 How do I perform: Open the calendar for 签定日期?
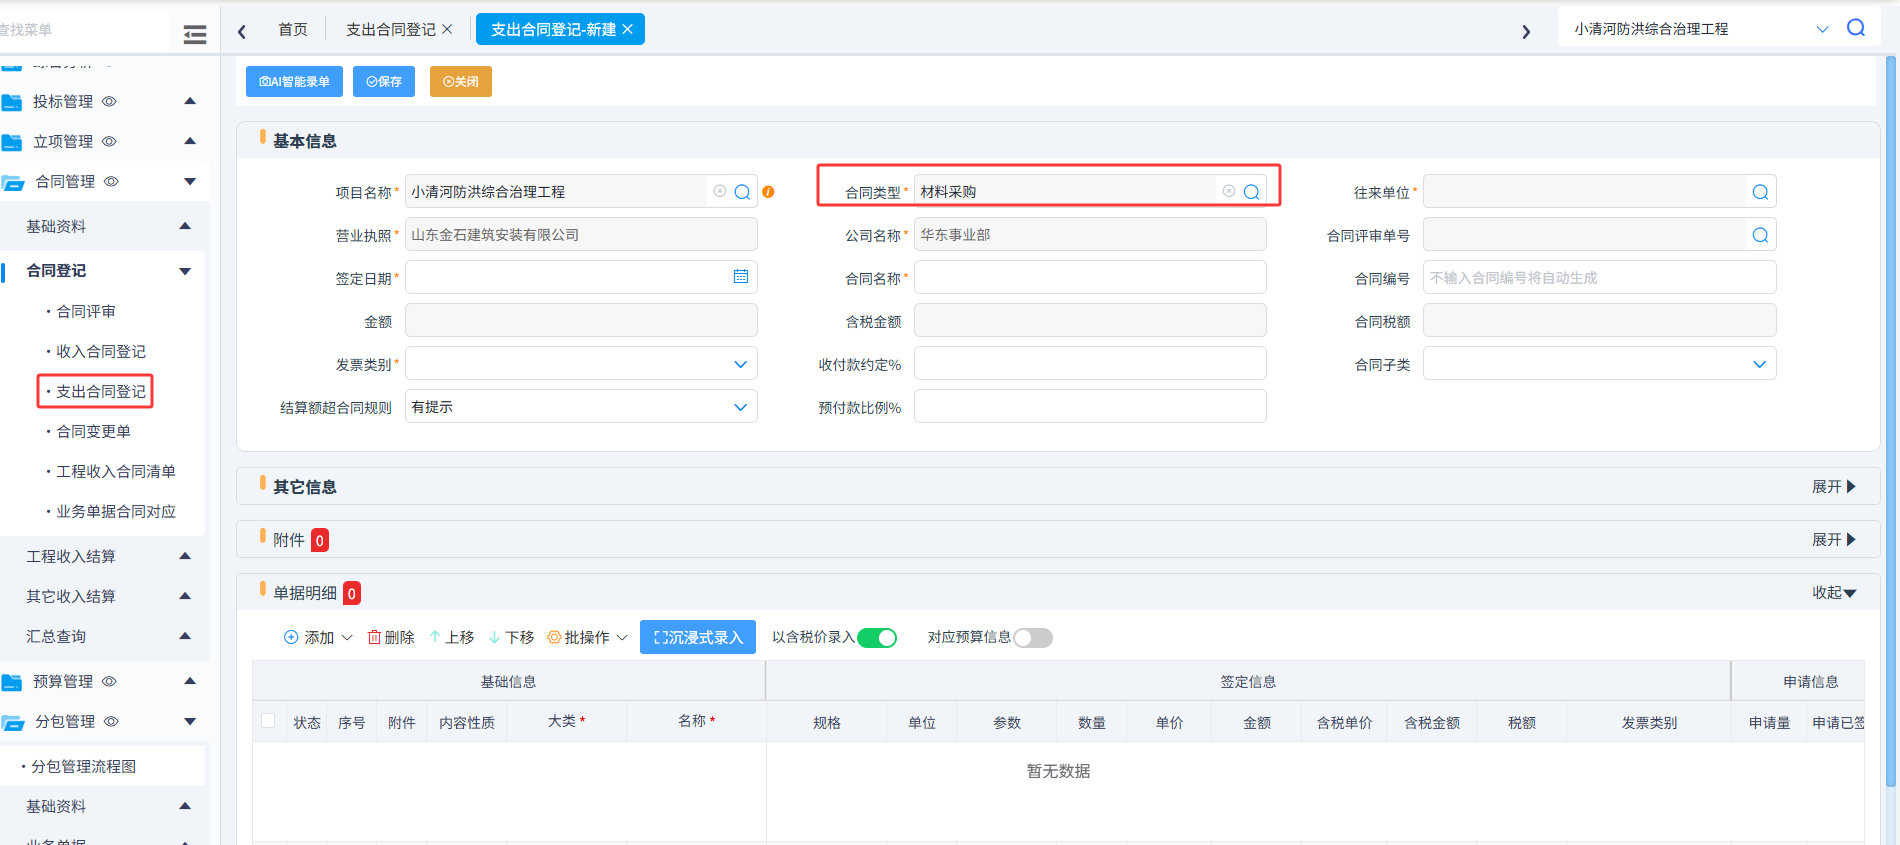click(741, 277)
